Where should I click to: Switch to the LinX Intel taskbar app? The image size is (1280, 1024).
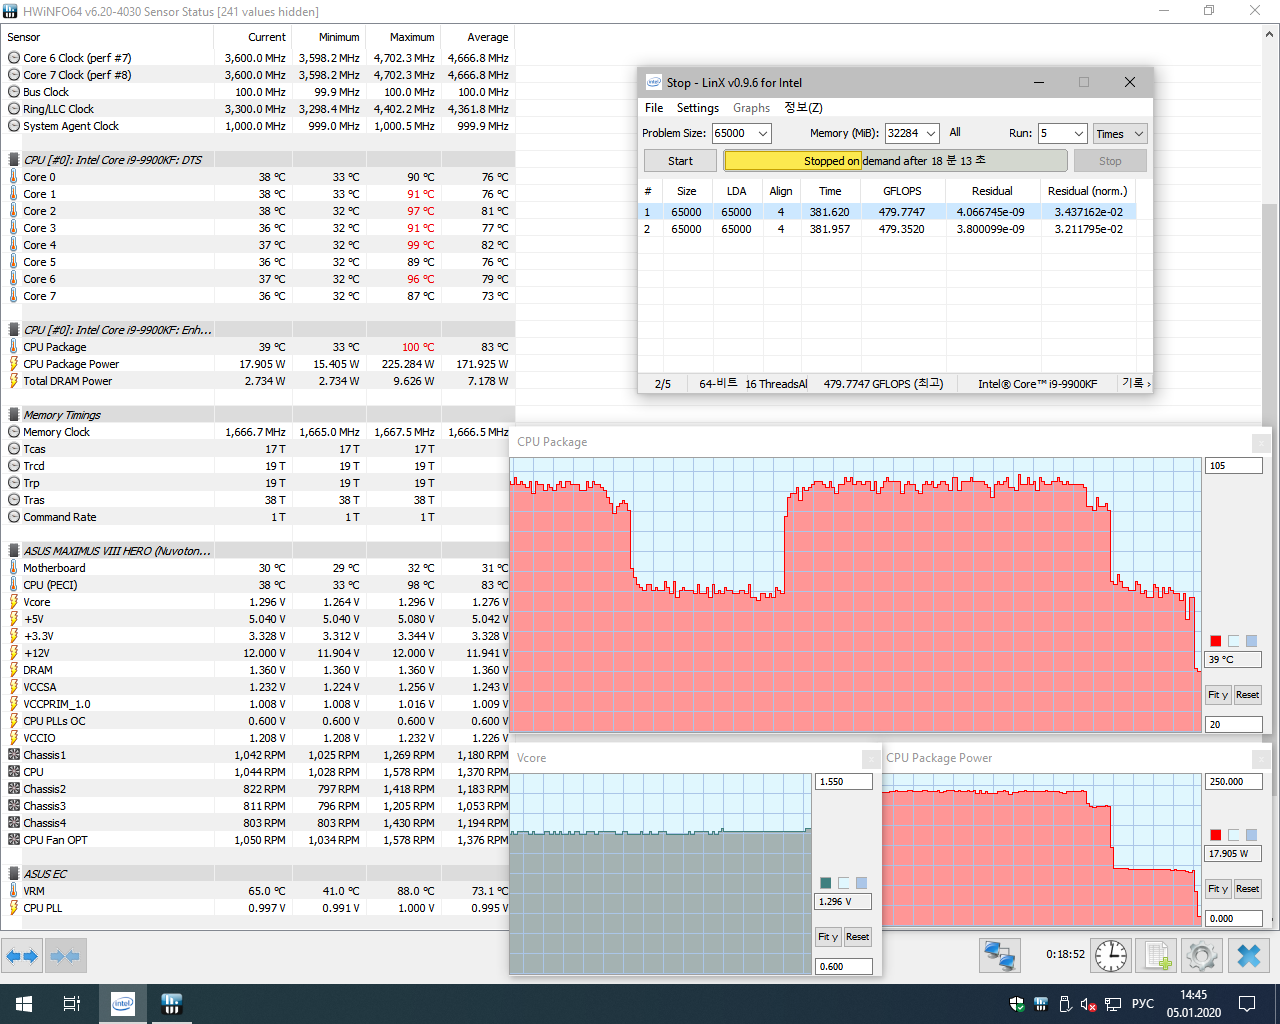(x=123, y=1004)
